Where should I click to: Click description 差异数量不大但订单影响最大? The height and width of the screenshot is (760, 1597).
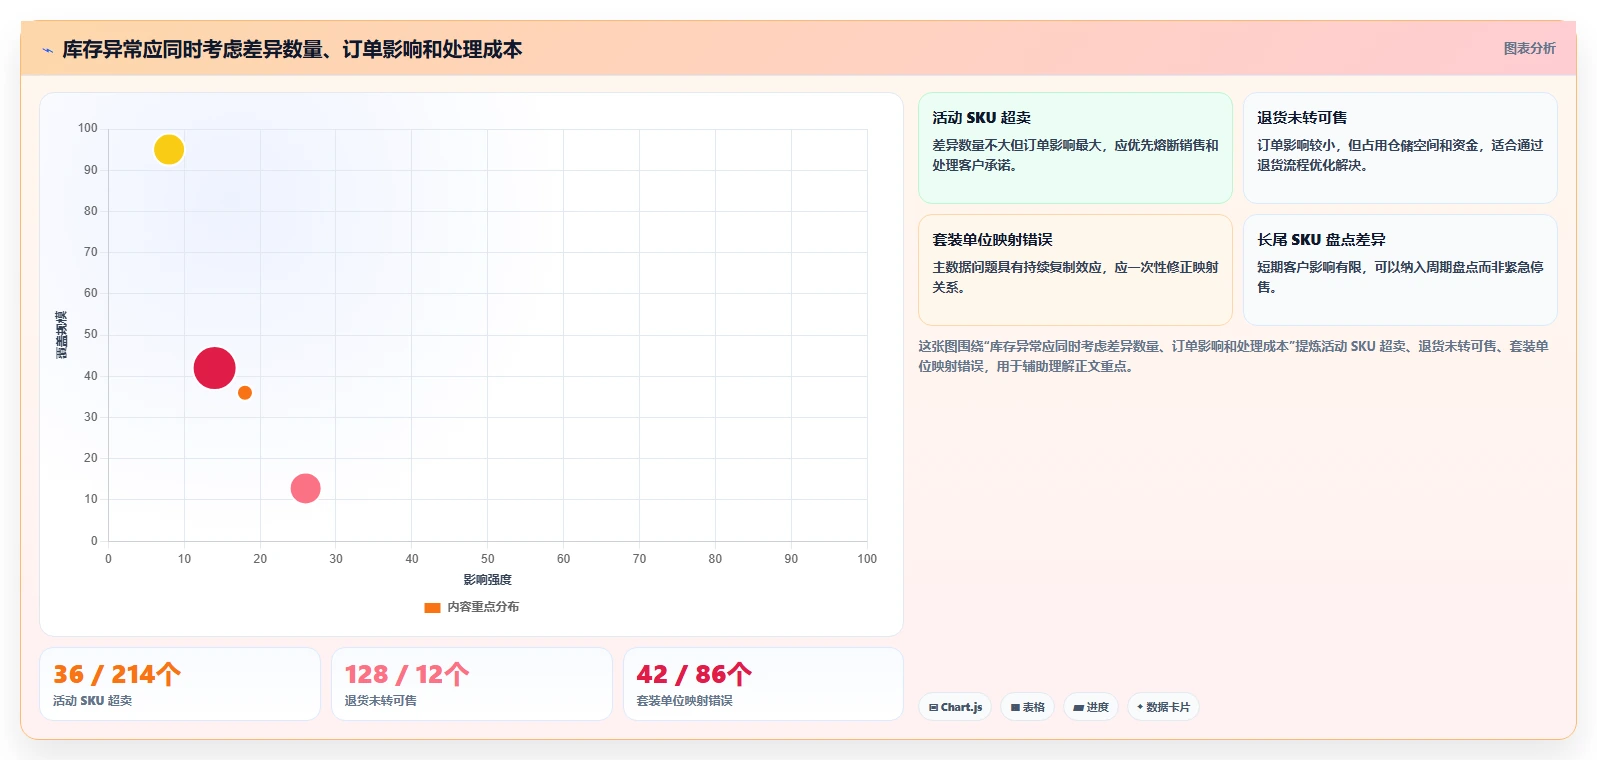[1075, 155]
